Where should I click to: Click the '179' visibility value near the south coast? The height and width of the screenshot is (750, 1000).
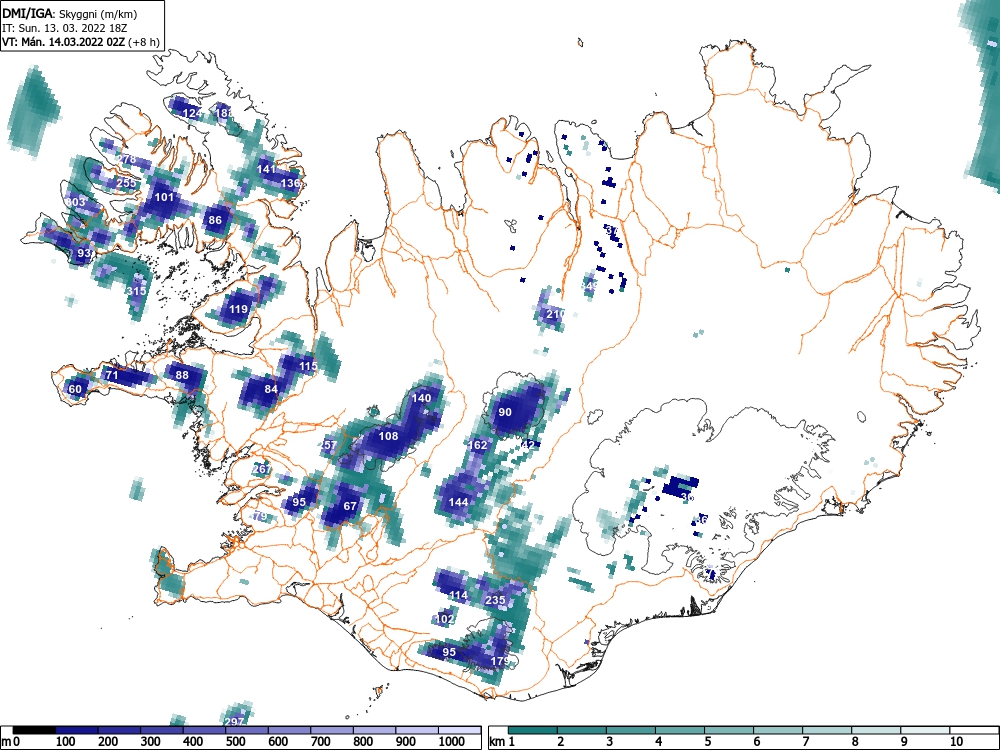click(501, 661)
